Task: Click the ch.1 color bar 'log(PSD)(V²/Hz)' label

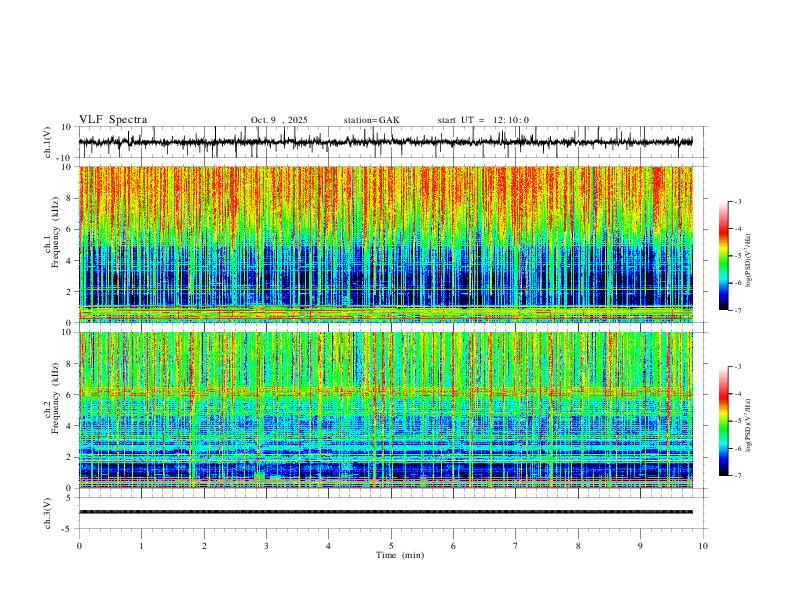Action: pyautogui.click(x=748, y=261)
